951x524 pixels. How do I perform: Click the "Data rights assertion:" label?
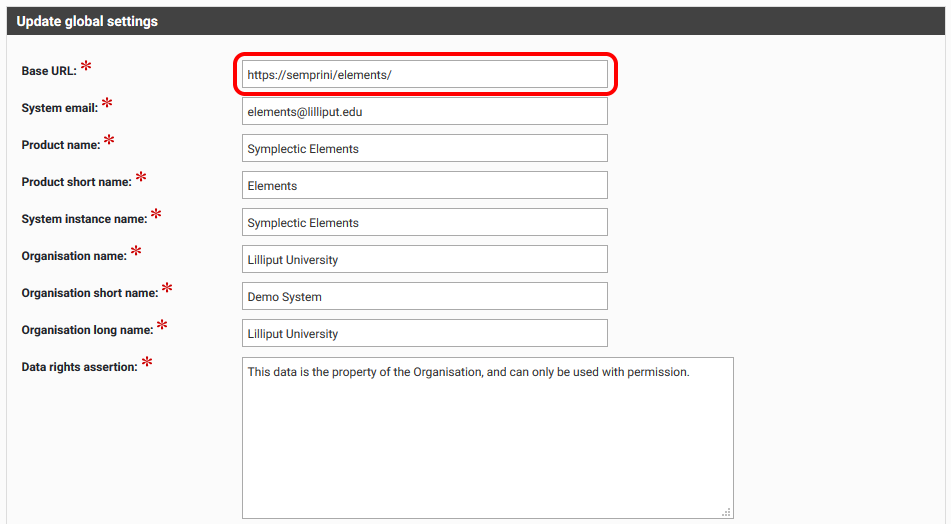click(79, 367)
